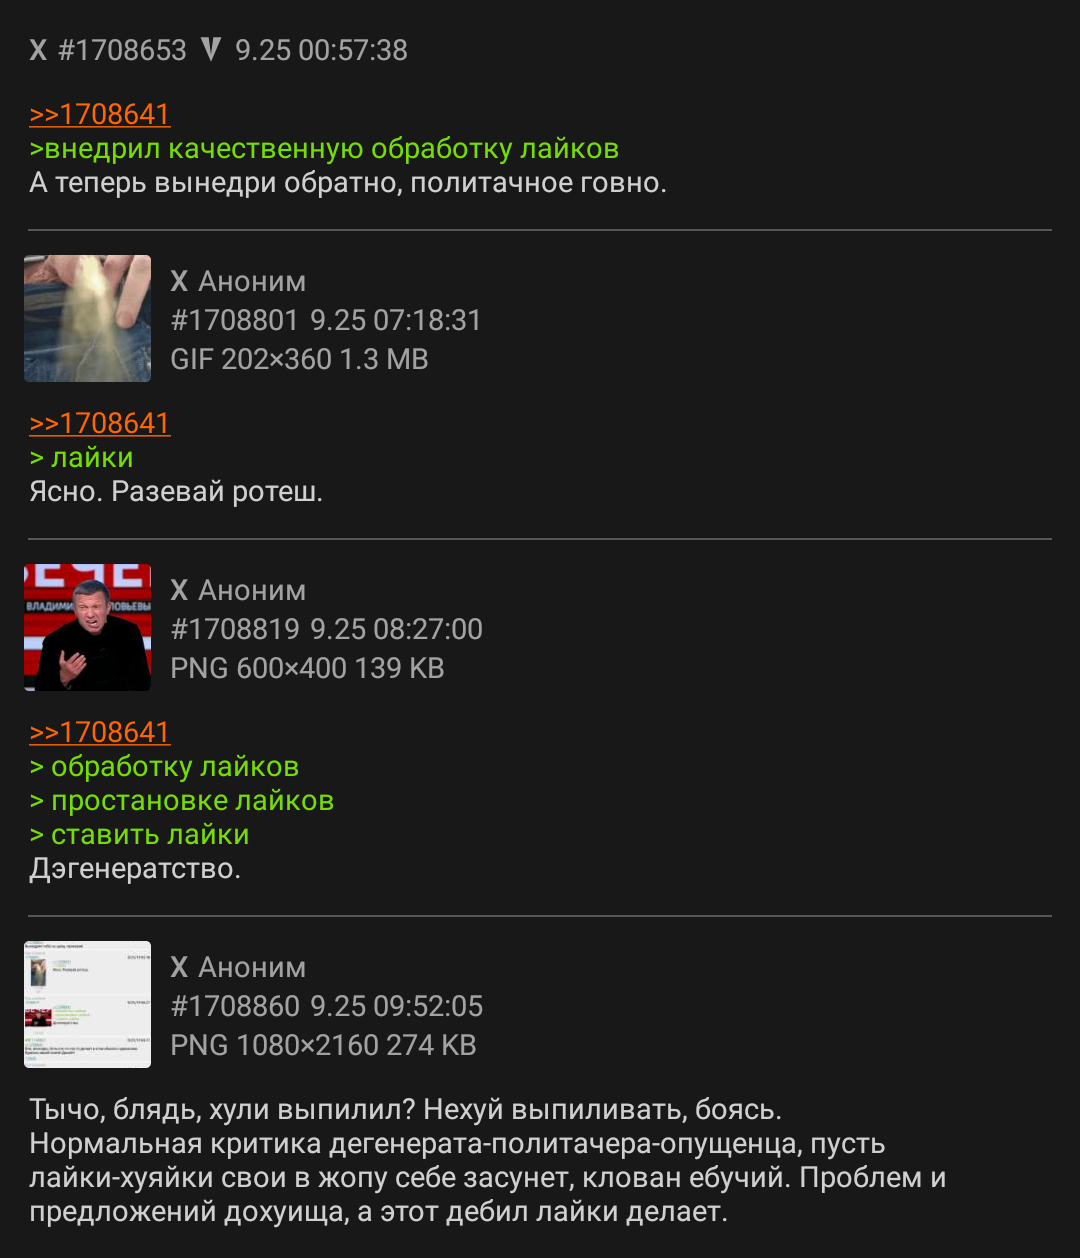Viewport: 1080px width, 1258px height.
Task: Expand the V arrow on post #1708653
Action: tap(210, 49)
